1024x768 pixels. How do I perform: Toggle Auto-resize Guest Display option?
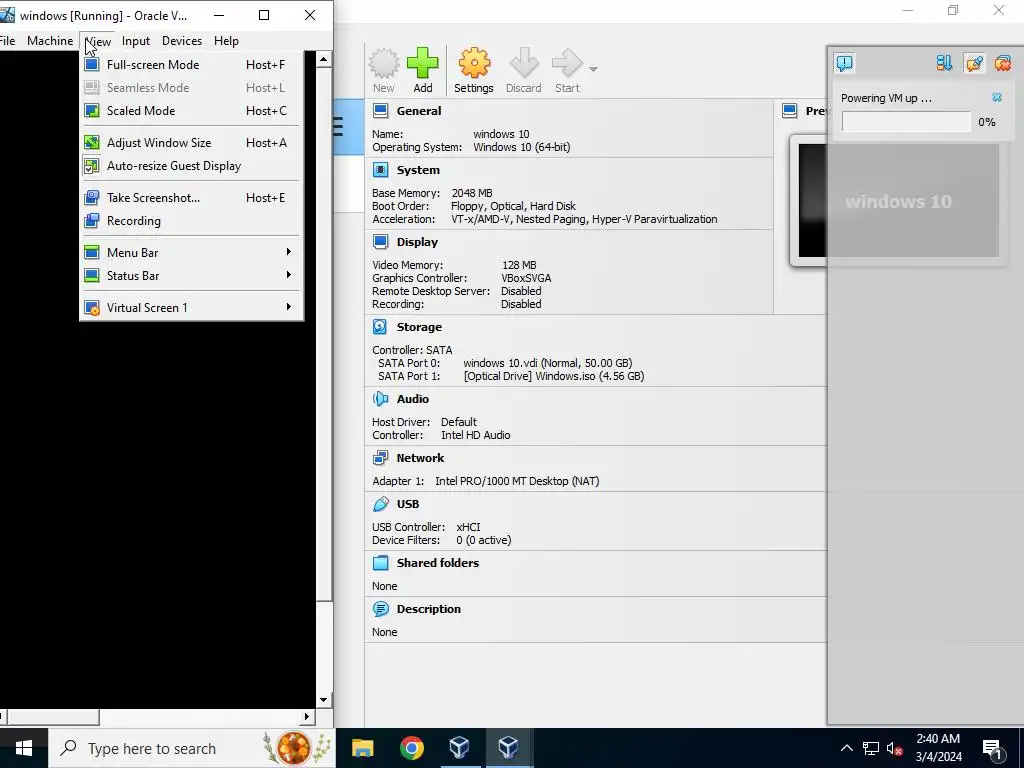(x=191, y=166)
